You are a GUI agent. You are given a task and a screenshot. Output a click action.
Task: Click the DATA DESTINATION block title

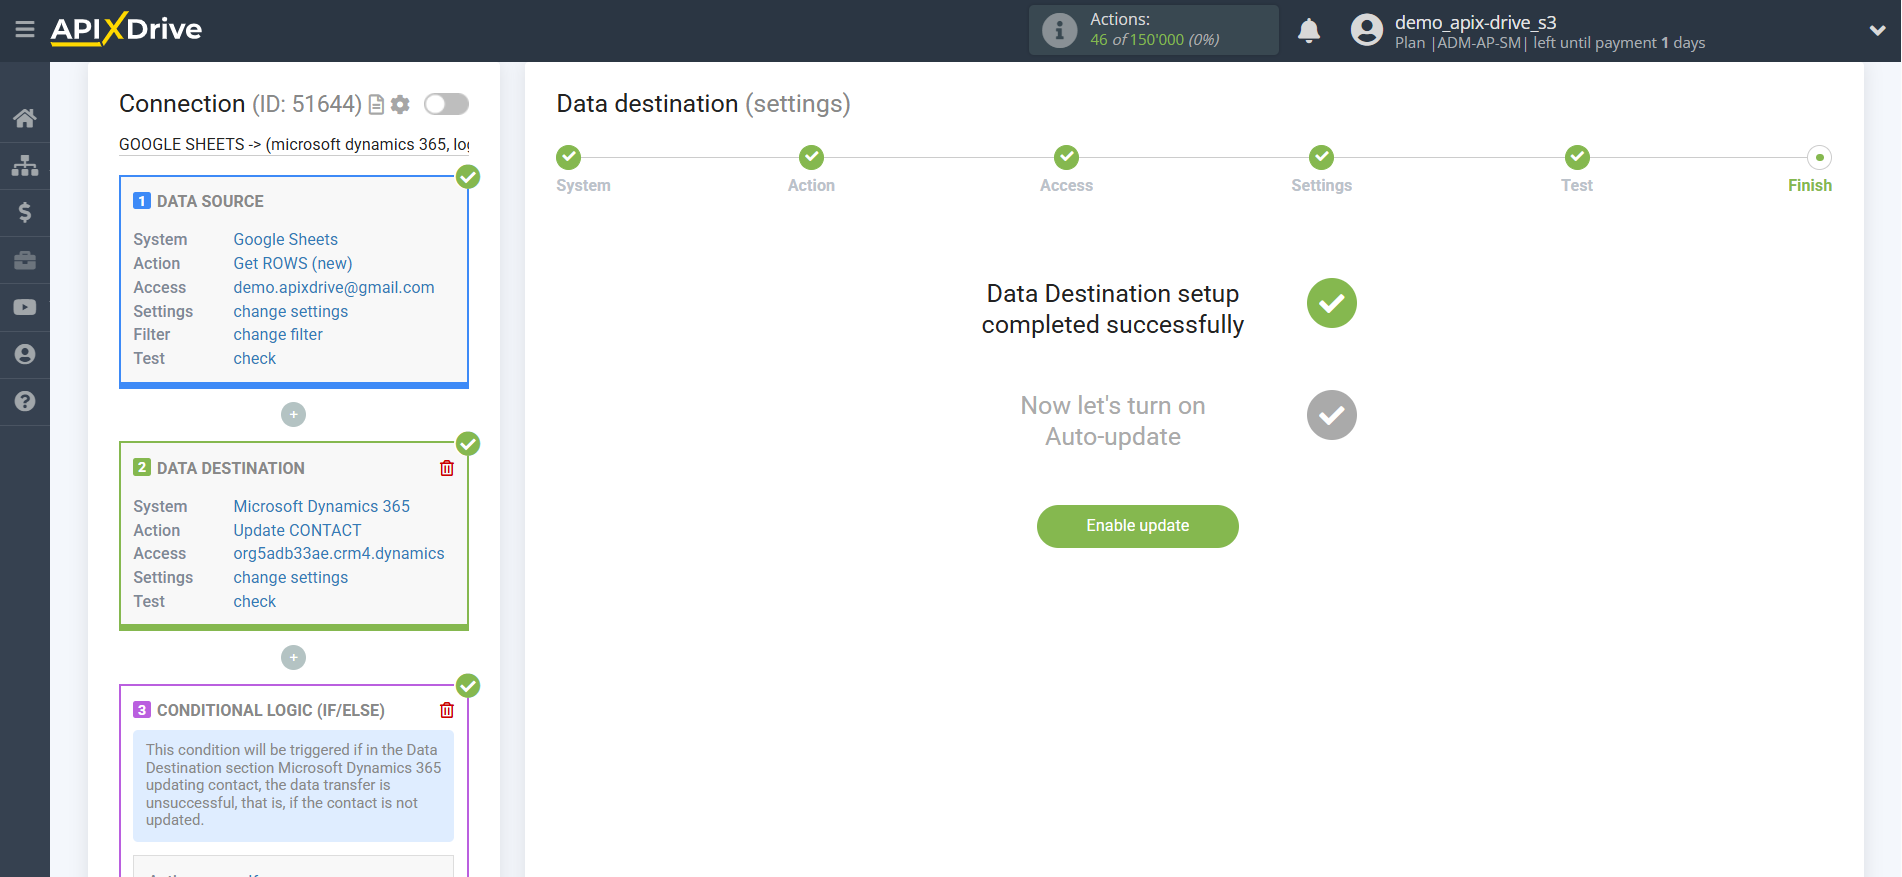point(231,468)
